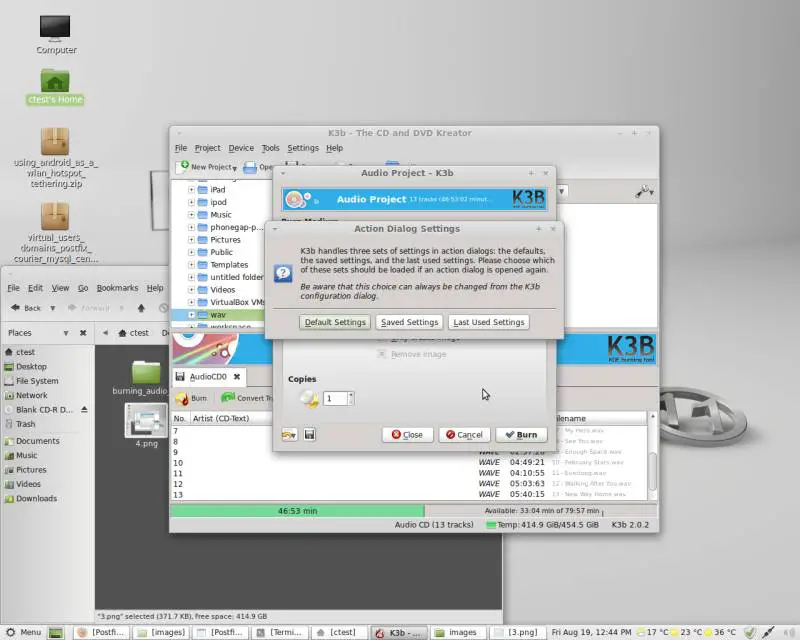The image size is (800, 640).
Task: Expand the iPad folder in K3b tree
Action: coord(191,189)
